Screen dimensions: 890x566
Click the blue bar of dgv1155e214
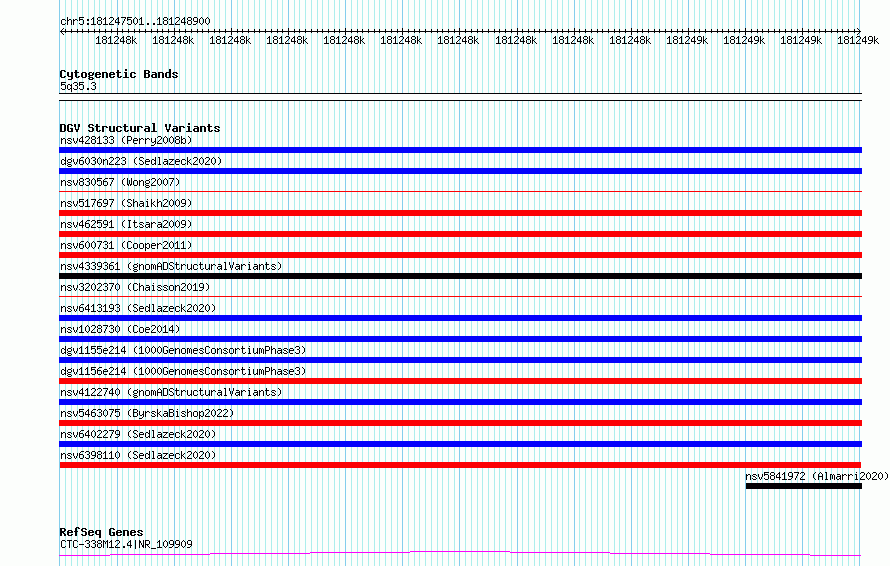coord(460,360)
